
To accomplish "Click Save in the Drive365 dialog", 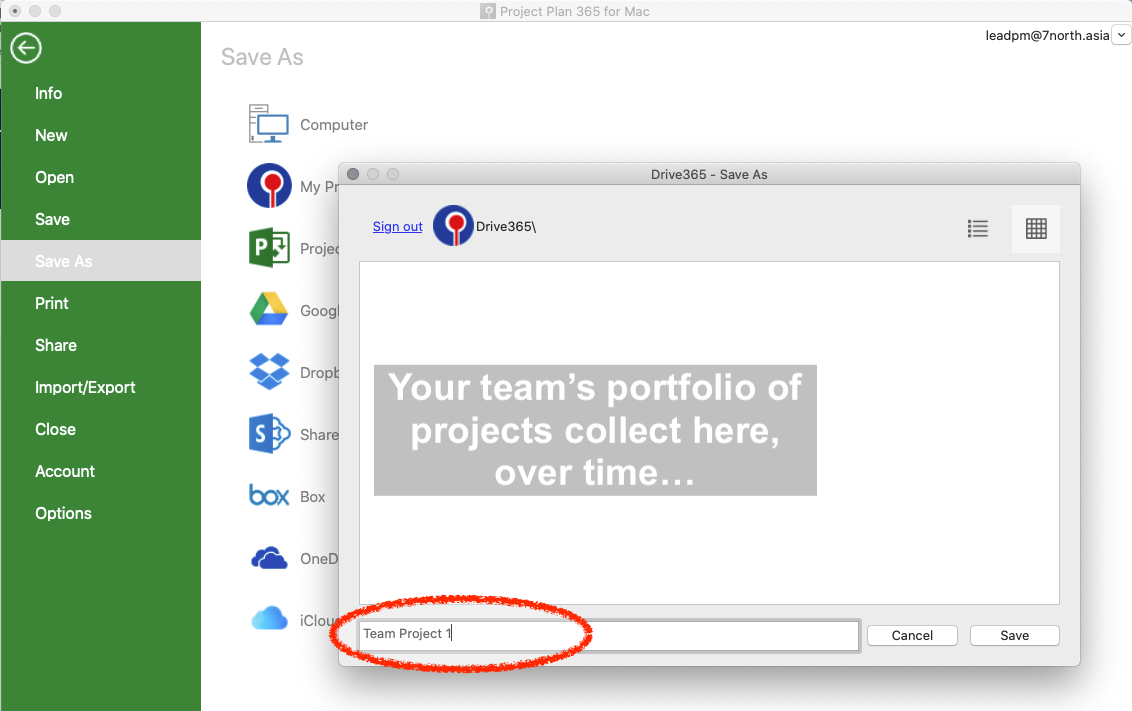I will coord(1014,635).
